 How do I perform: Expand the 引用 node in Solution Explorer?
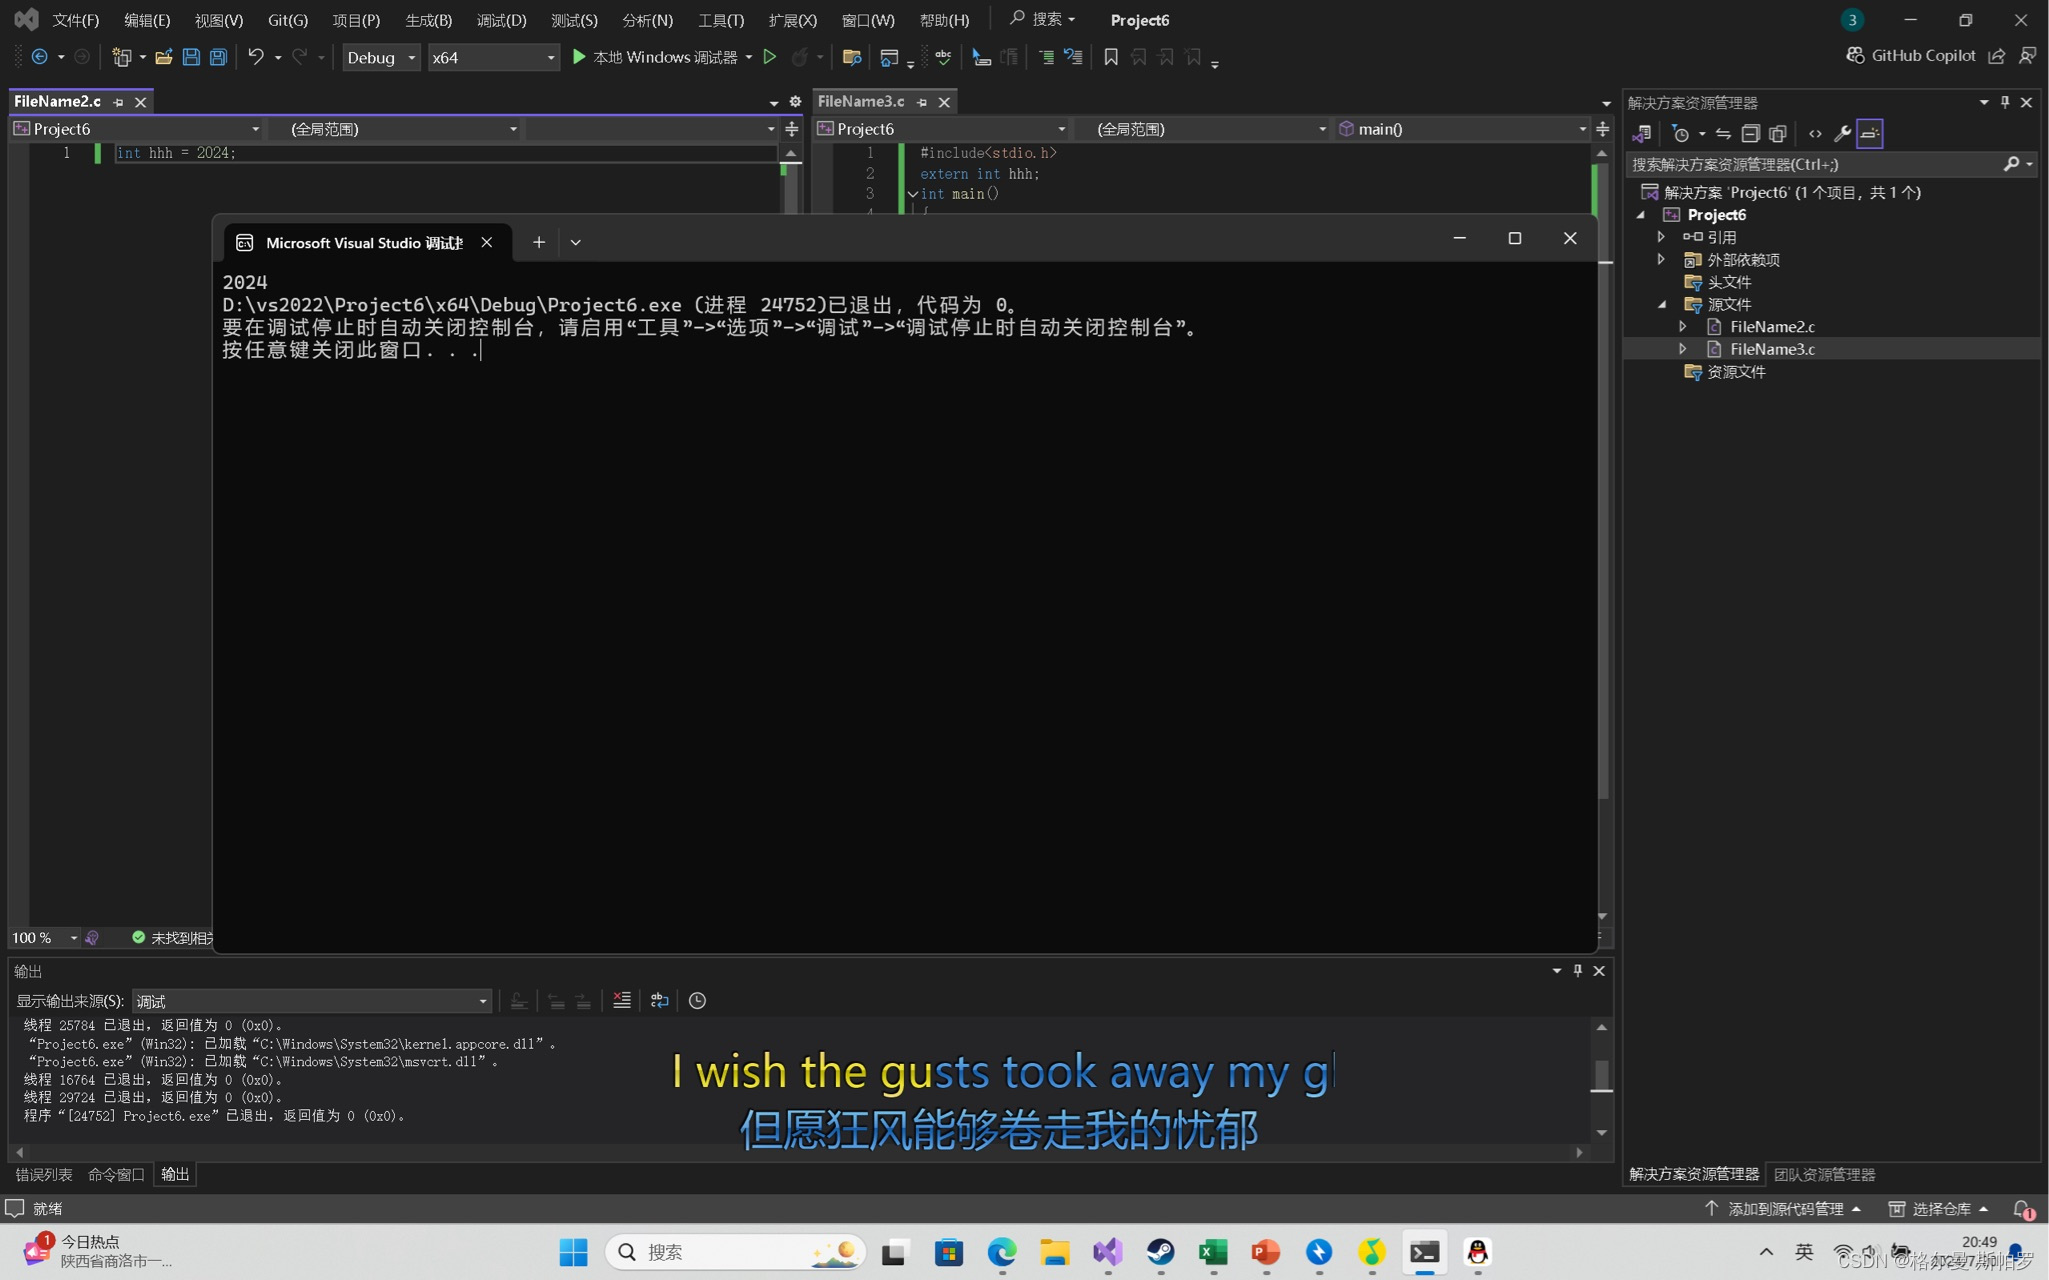(1661, 237)
